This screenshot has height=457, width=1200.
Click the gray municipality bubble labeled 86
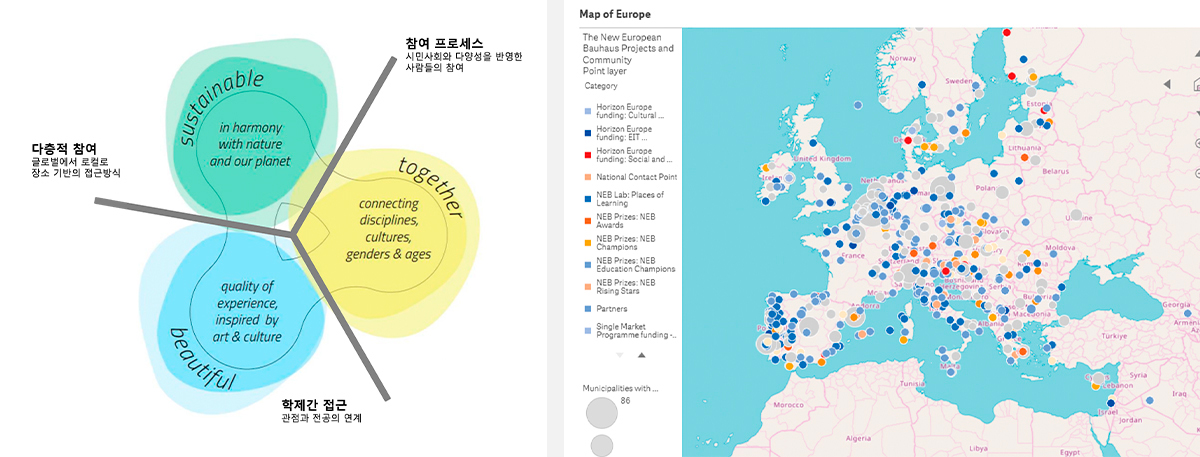point(601,411)
